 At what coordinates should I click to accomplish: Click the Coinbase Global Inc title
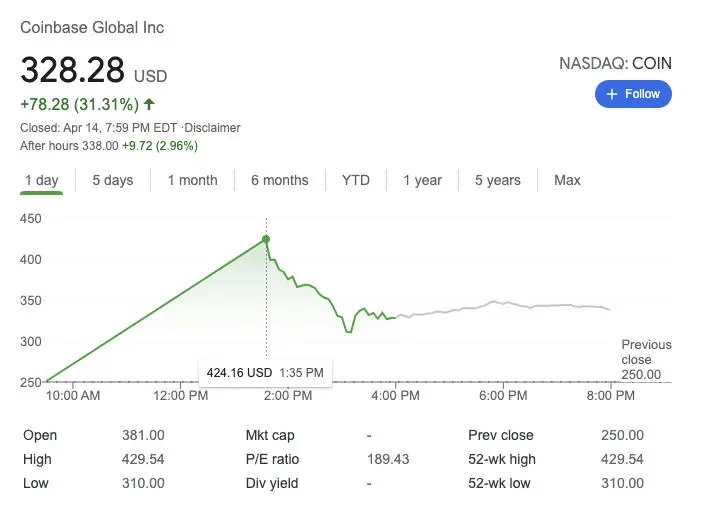pyautogui.click(x=92, y=27)
